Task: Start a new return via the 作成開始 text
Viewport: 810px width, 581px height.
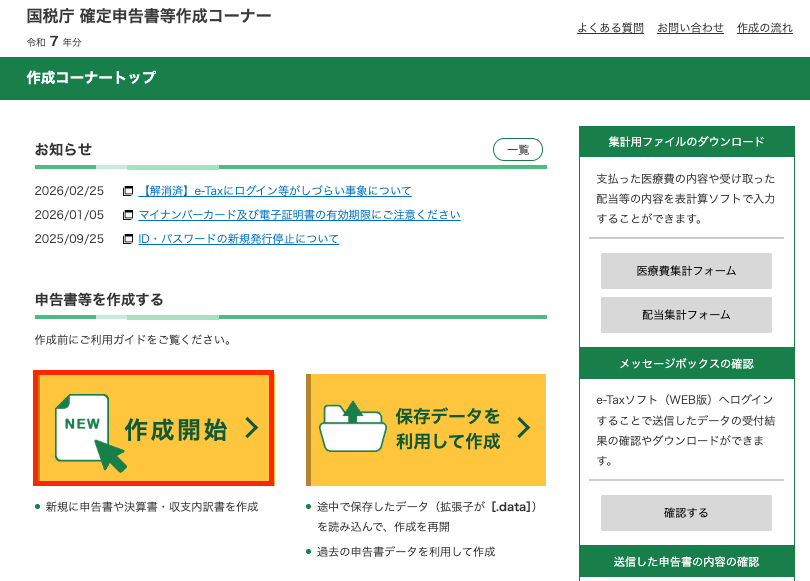Action: 176,430
